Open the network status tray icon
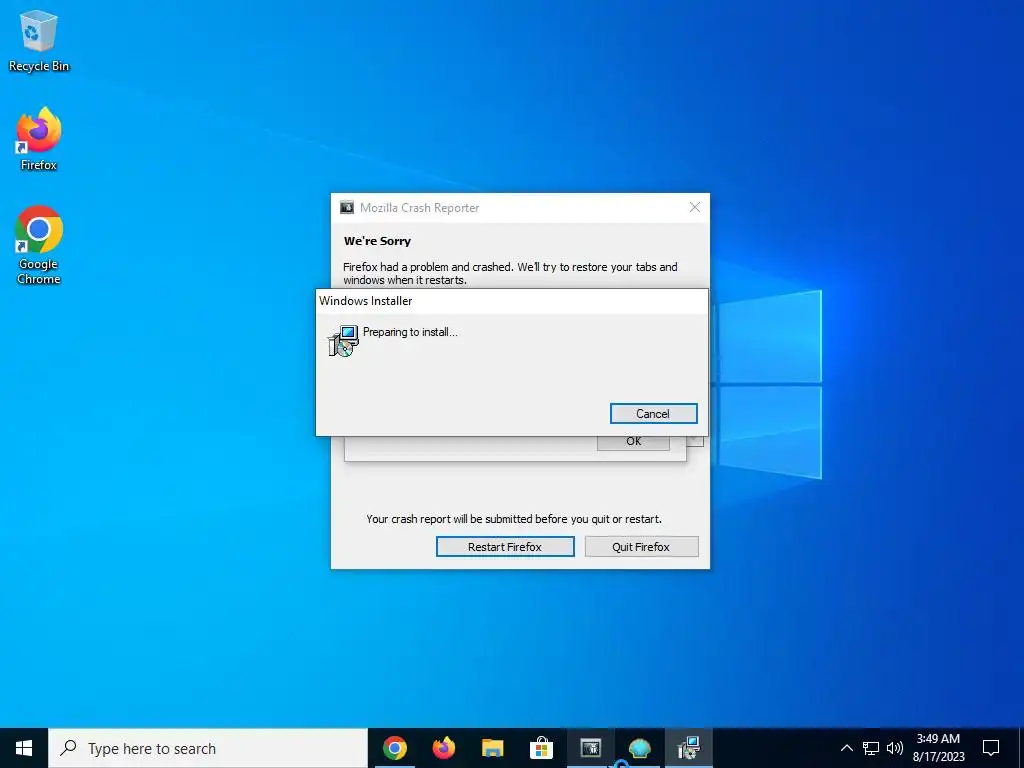This screenshot has width=1024, height=768. [871, 748]
